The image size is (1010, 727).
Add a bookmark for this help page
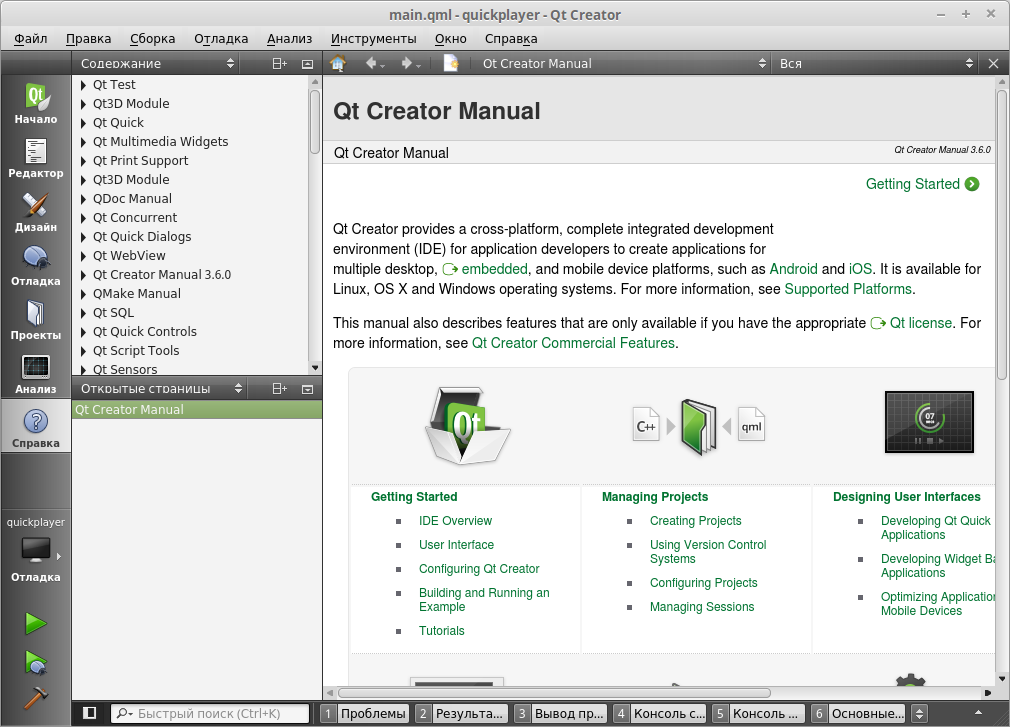451,63
